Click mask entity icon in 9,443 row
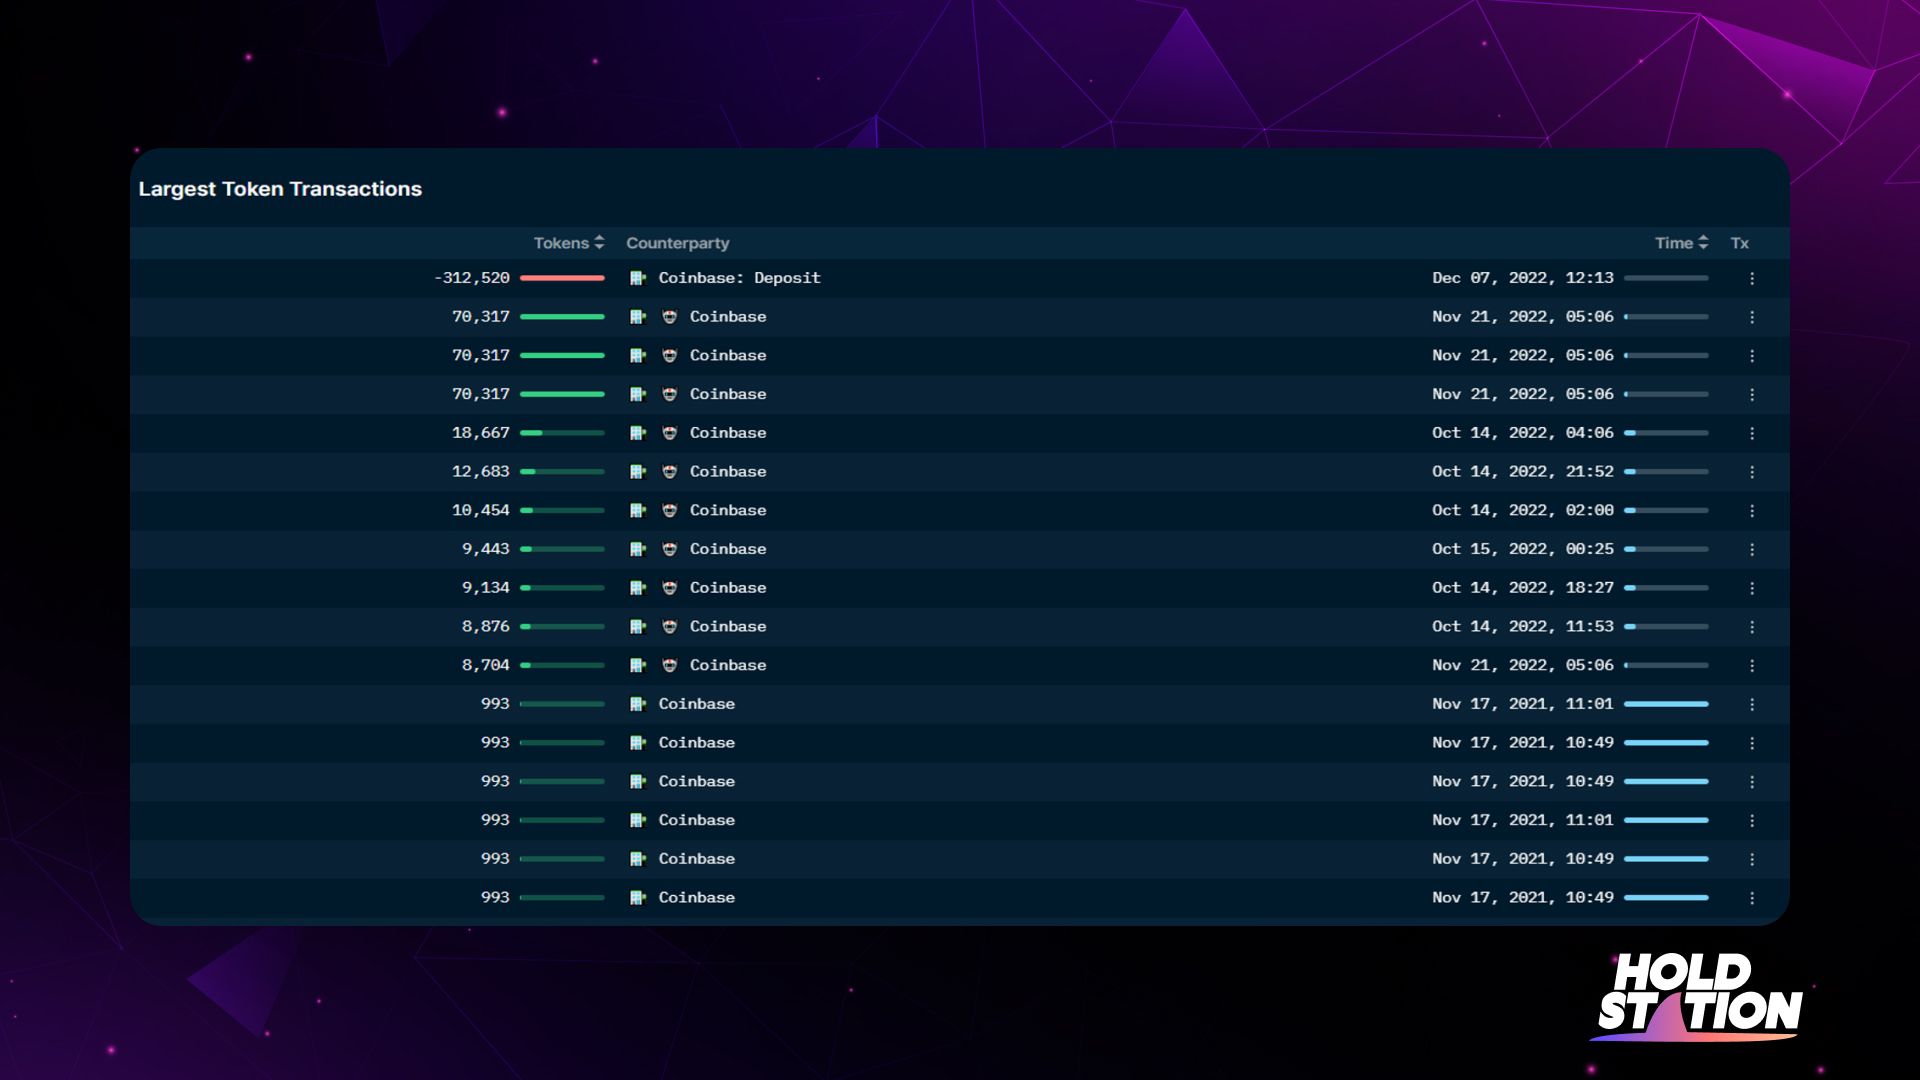The height and width of the screenshot is (1080, 1920). click(x=670, y=549)
